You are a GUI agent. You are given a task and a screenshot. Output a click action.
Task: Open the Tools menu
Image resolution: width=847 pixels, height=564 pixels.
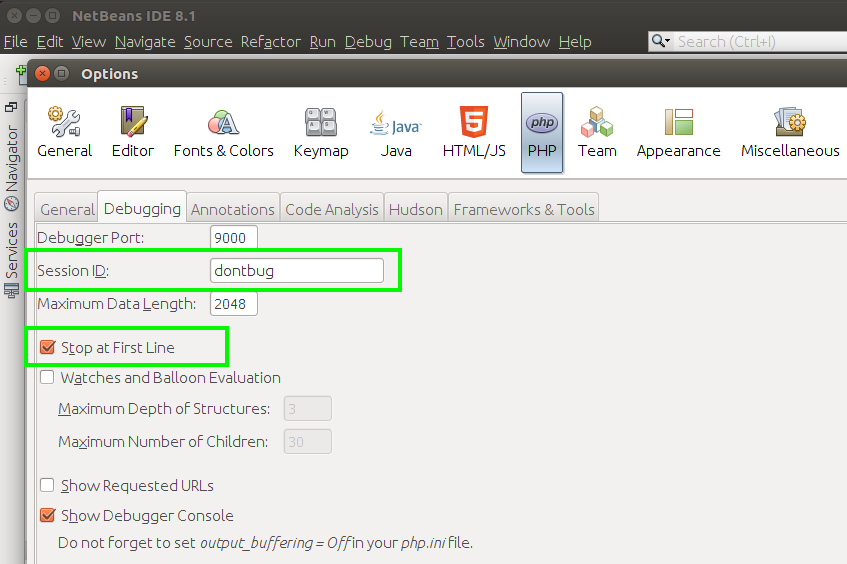coord(465,42)
